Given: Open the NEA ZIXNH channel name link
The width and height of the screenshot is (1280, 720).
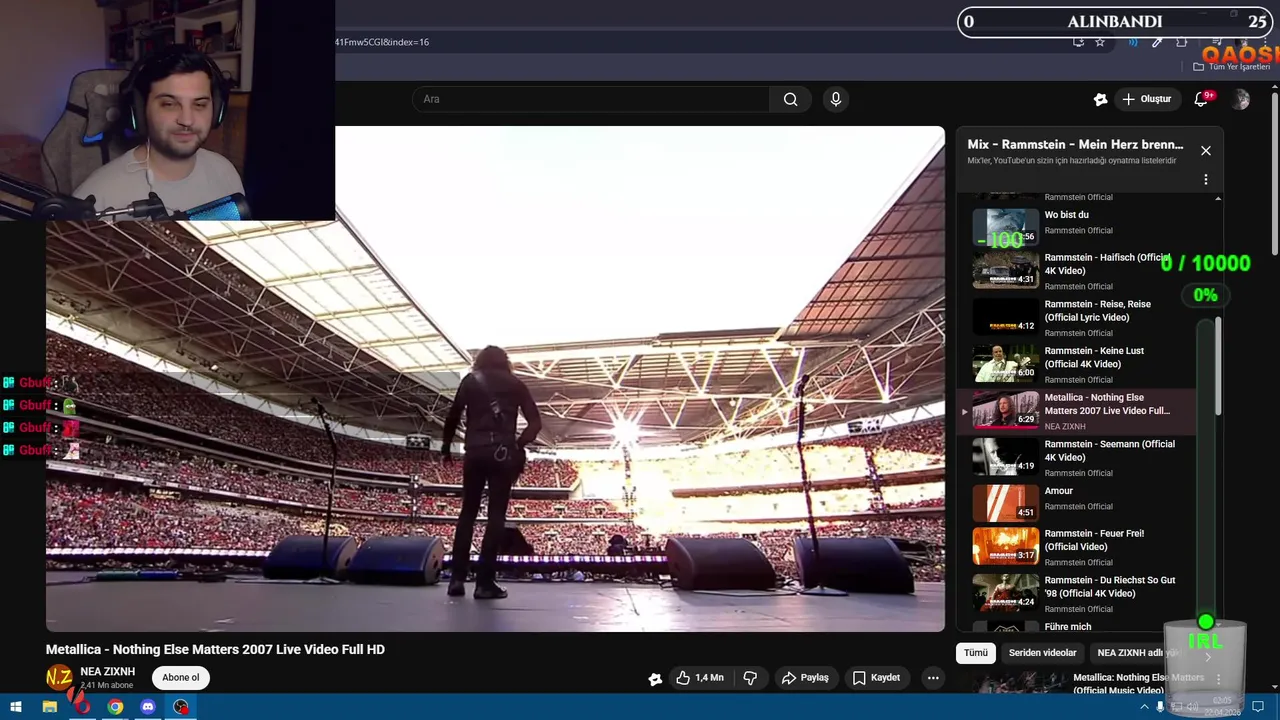Looking at the screenshot, I should 108,672.
